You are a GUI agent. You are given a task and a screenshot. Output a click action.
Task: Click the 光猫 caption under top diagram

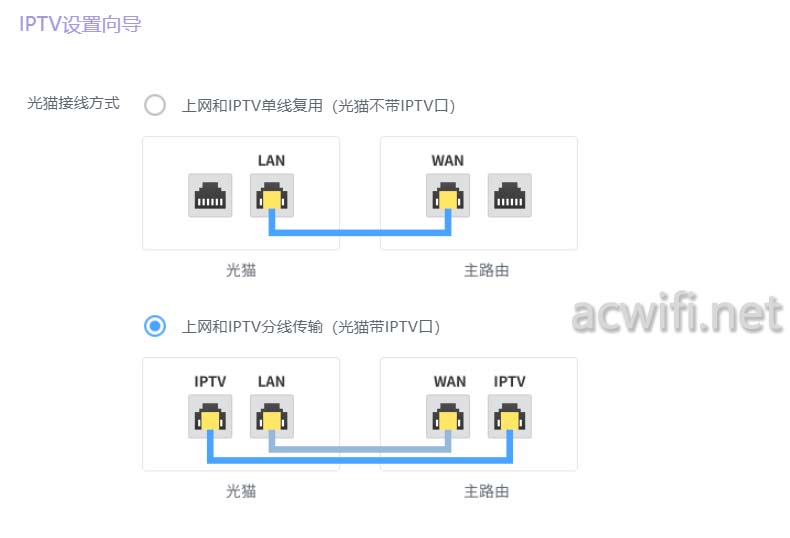click(241, 271)
